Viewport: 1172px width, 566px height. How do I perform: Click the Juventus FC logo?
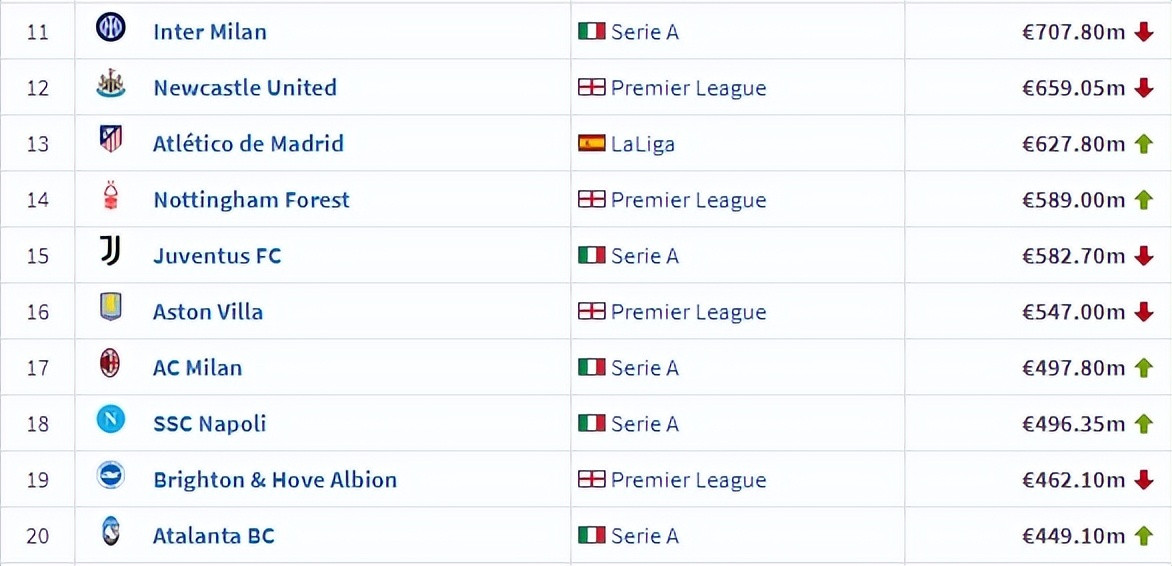[x=111, y=252]
